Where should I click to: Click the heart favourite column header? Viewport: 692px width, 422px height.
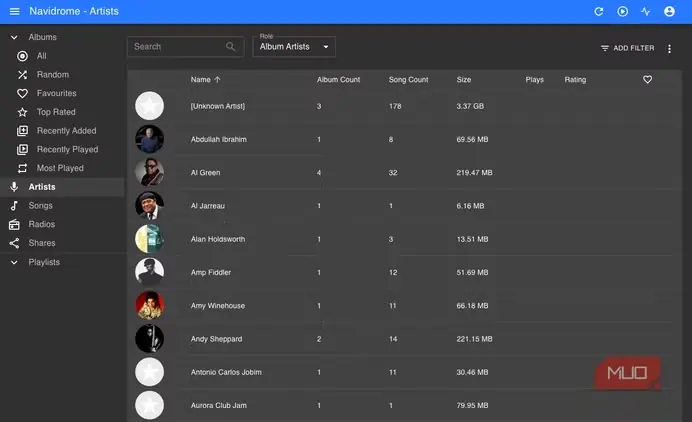647,79
